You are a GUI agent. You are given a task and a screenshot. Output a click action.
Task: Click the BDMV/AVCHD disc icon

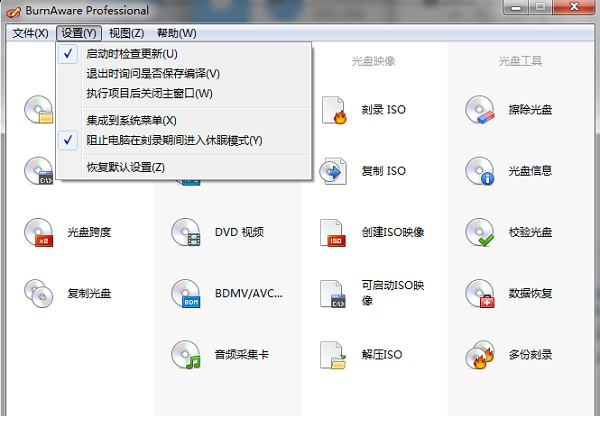point(186,293)
